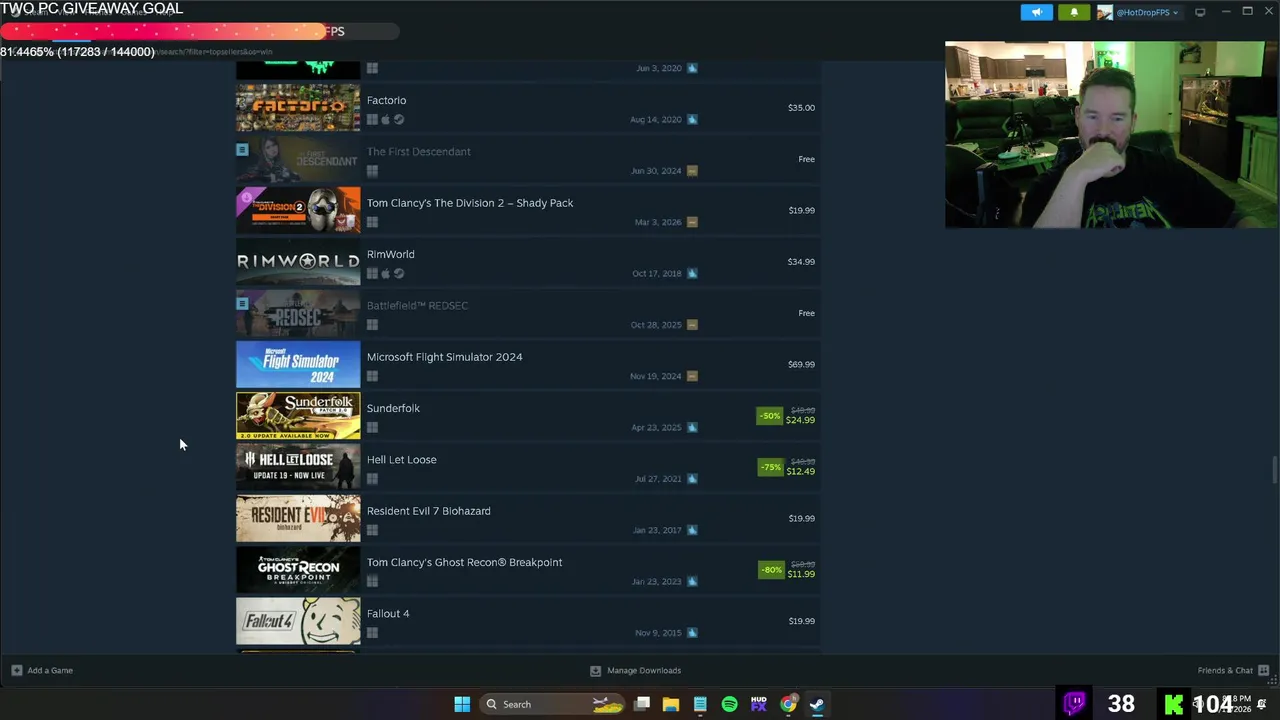The image size is (1280, 720).
Task: Open the Fallout 4 store listing
Action: pyautogui.click(x=528, y=621)
